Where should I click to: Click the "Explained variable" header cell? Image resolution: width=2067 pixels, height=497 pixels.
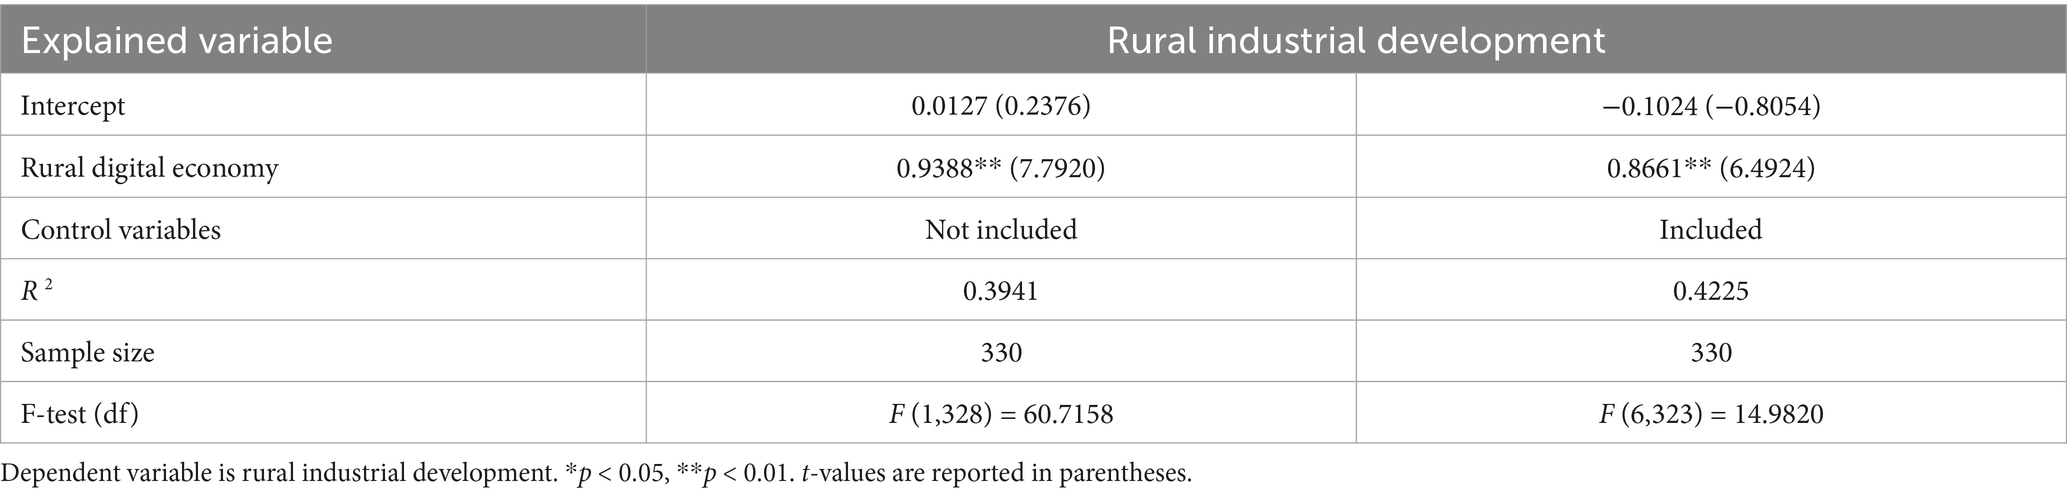(176, 41)
